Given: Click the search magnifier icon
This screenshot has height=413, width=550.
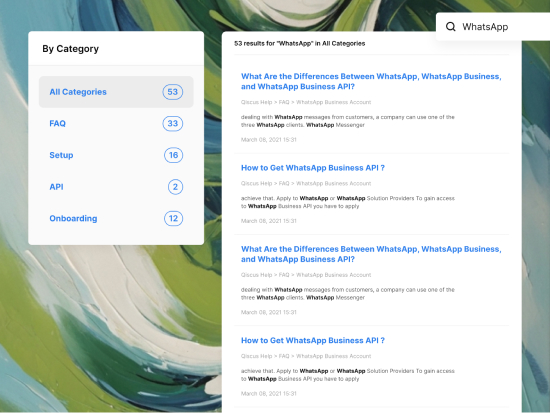Looking at the screenshot, I should pyautogui.click(x=450, y=27).
